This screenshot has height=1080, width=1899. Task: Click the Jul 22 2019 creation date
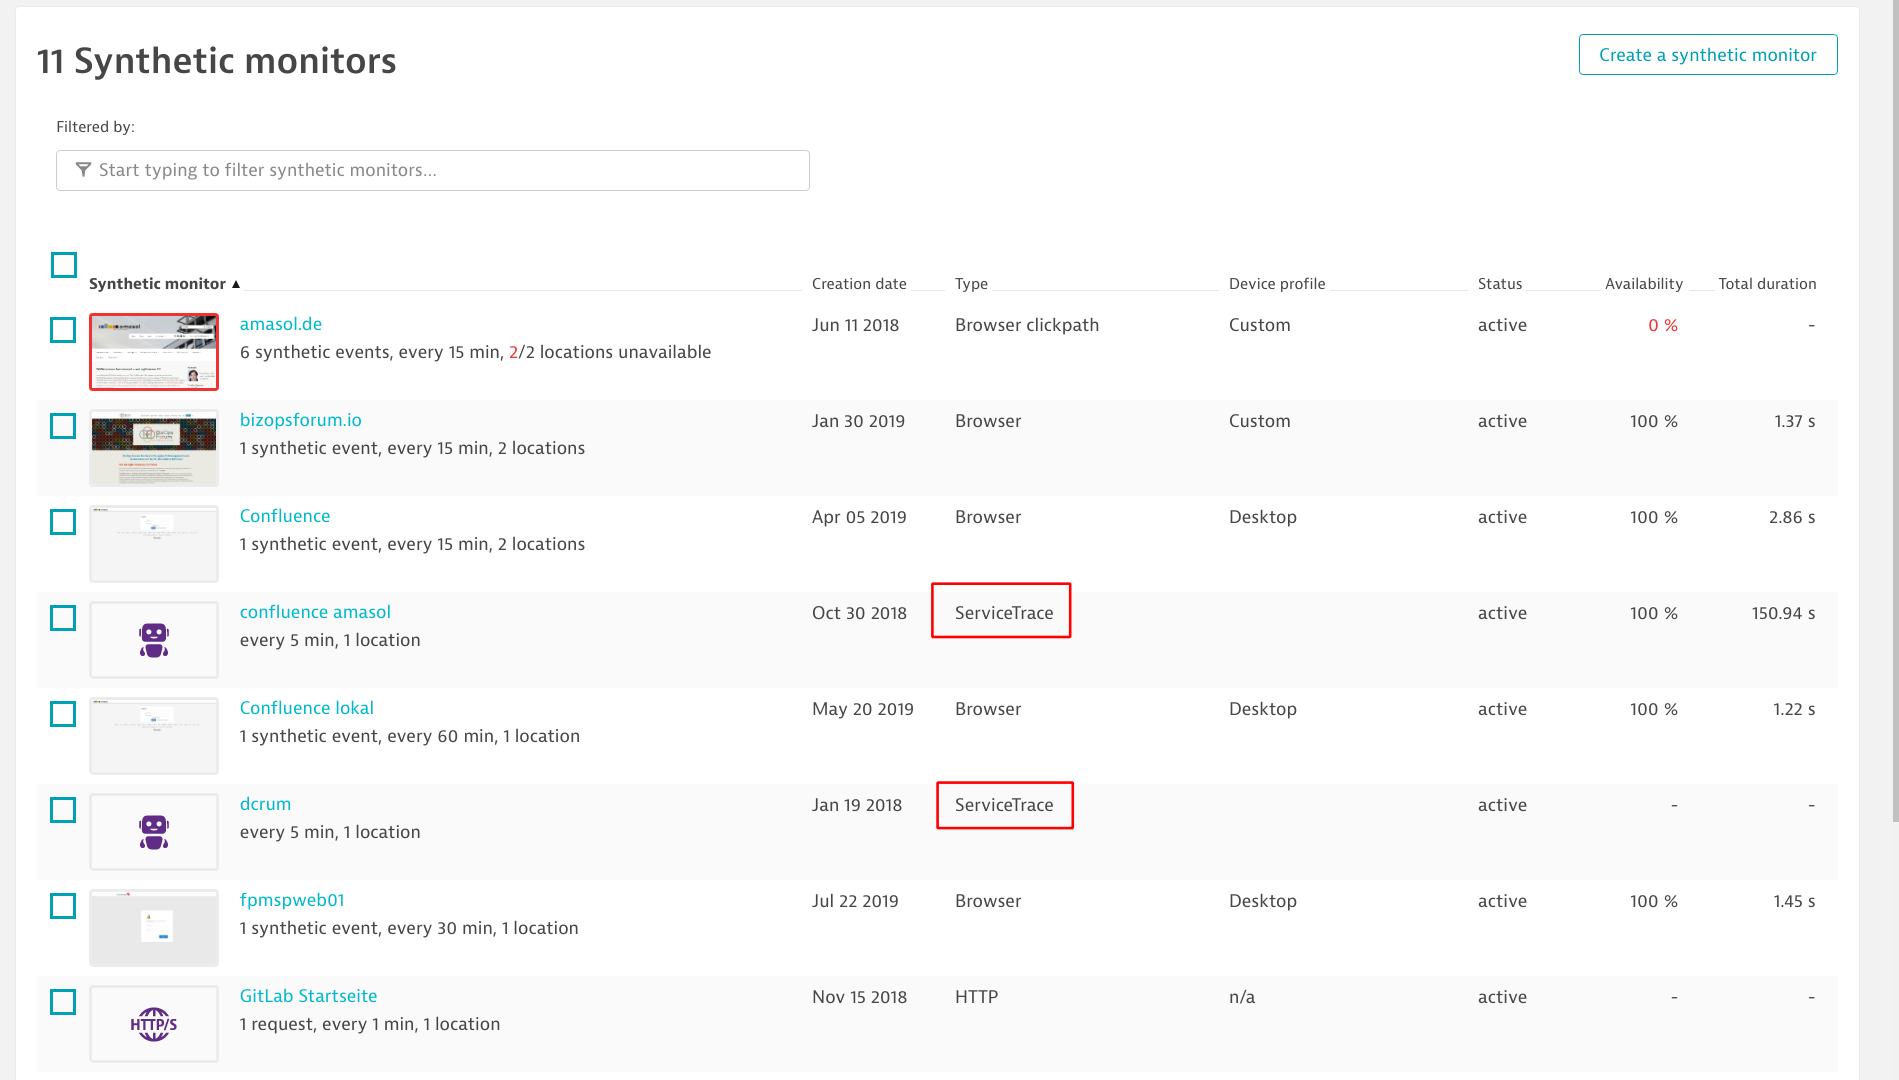855,901
